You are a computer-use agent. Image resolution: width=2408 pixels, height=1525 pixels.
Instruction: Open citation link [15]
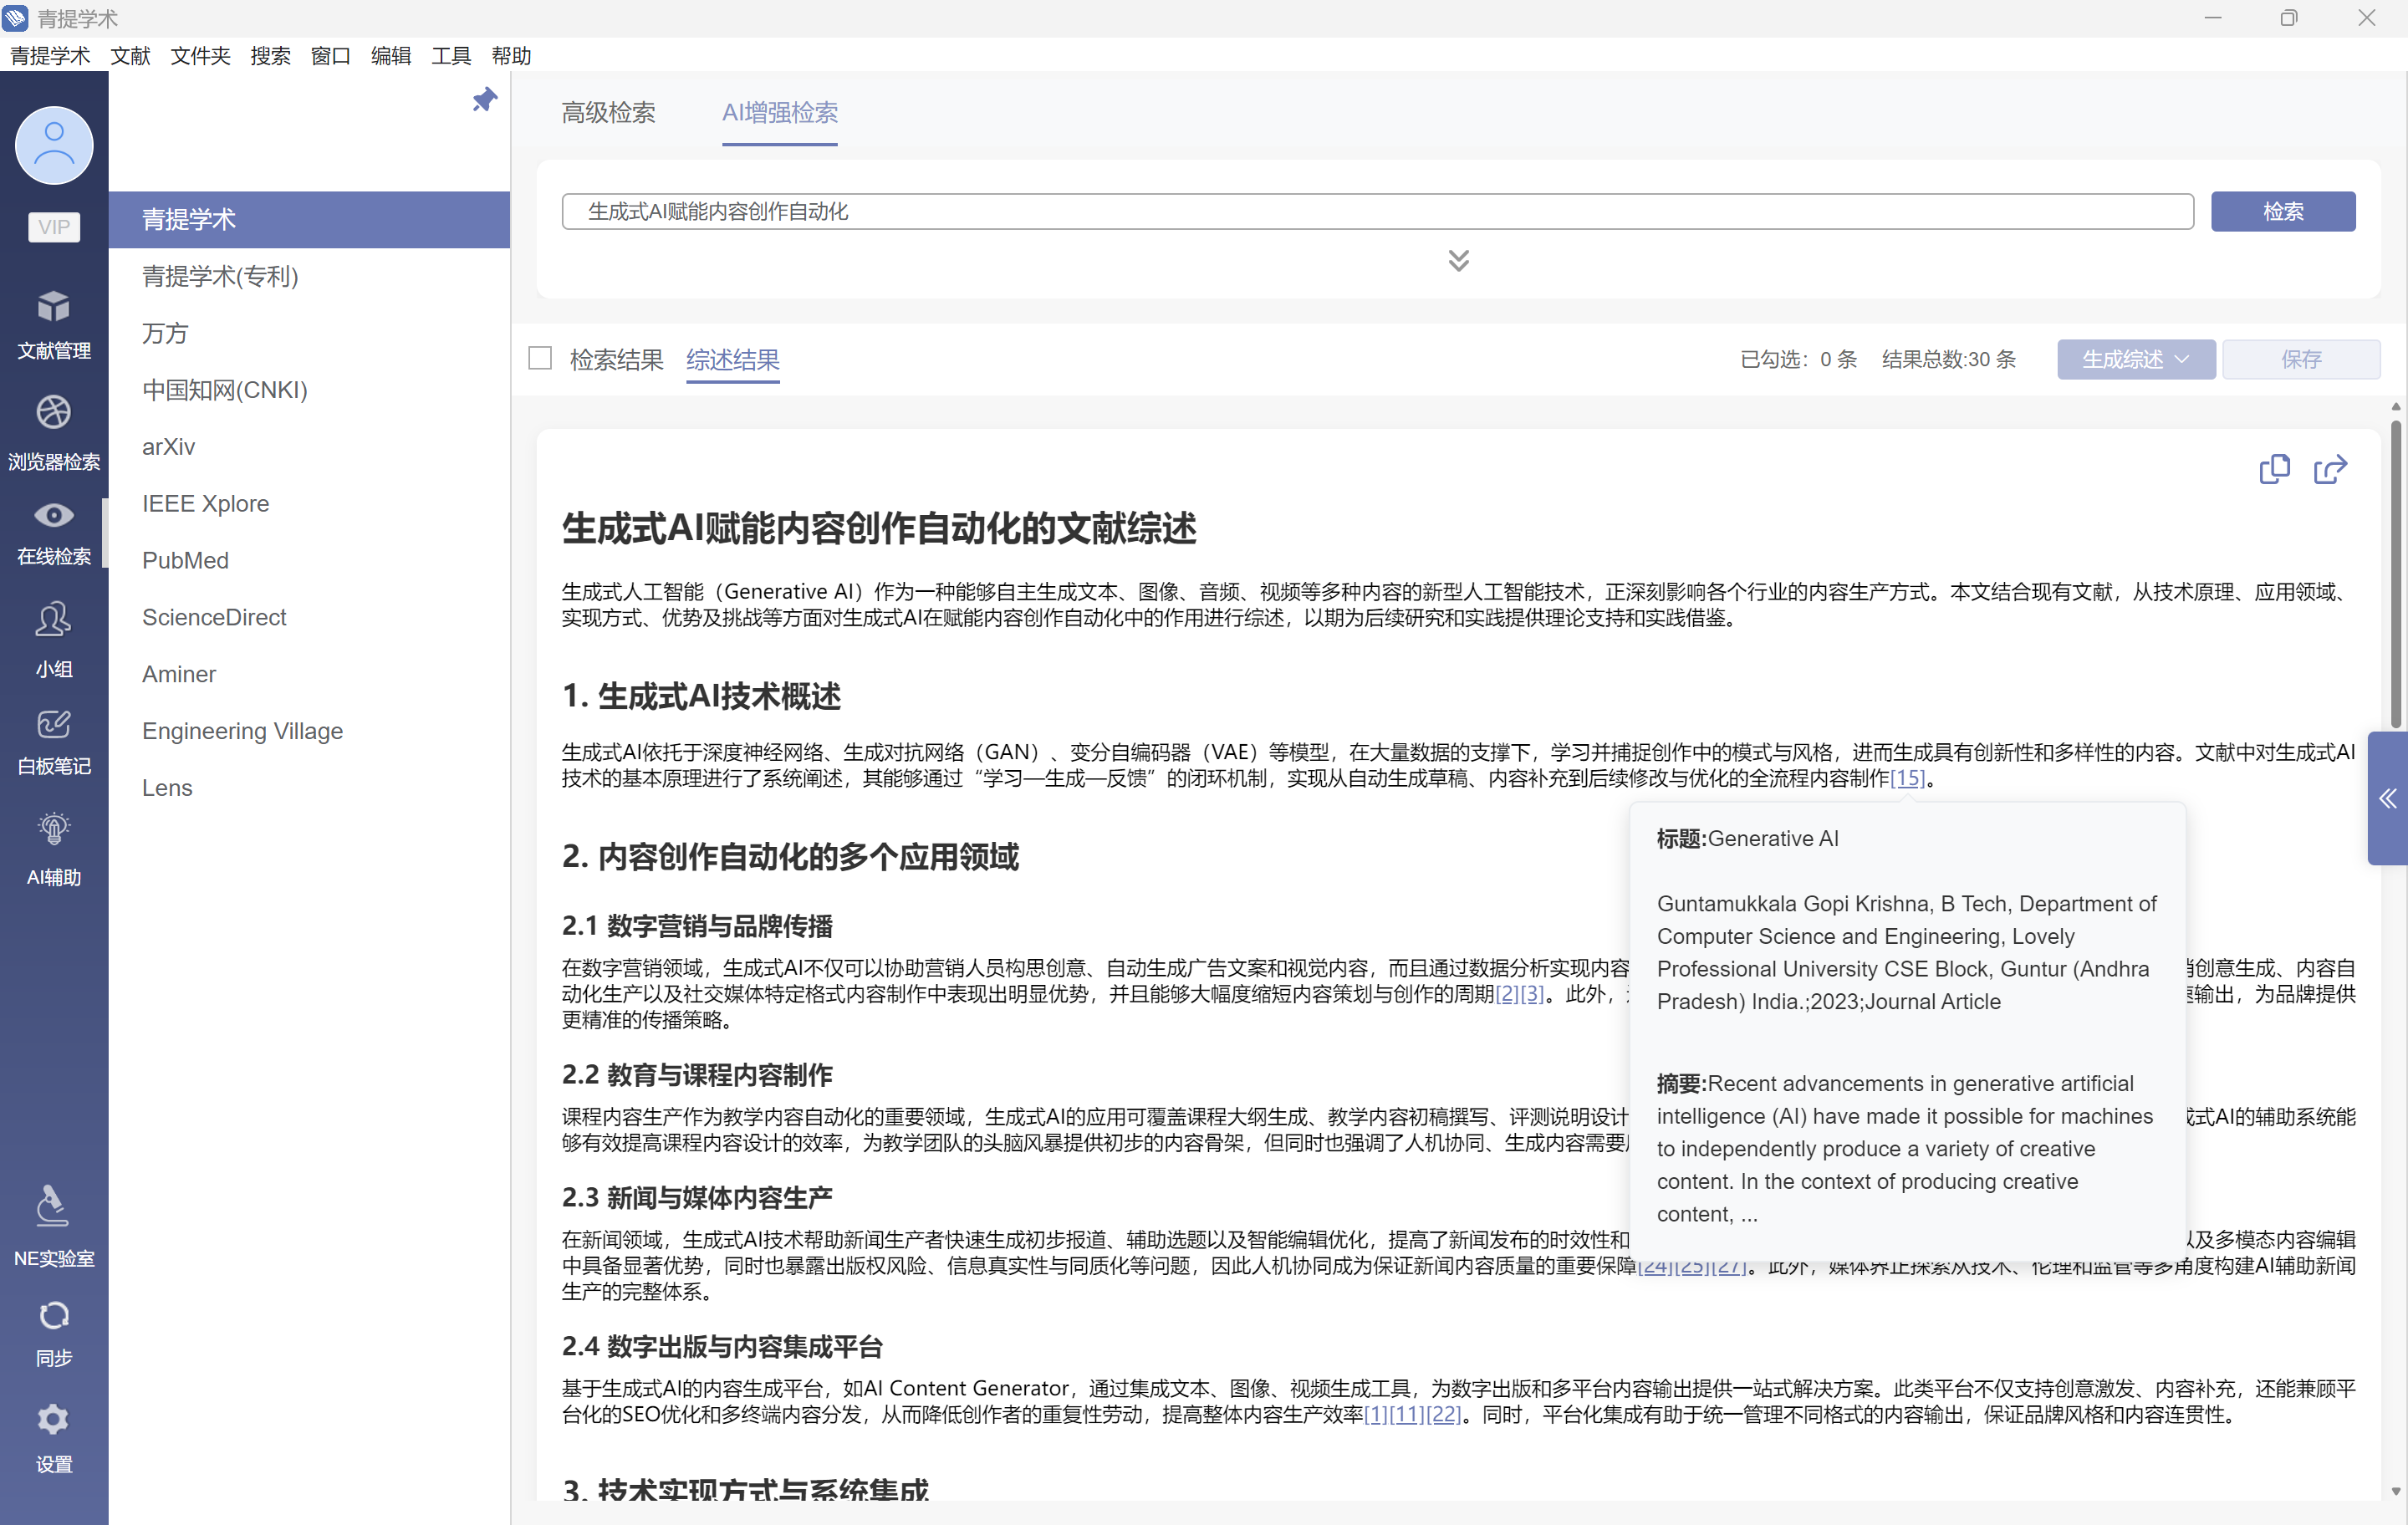coord(1906,778)
